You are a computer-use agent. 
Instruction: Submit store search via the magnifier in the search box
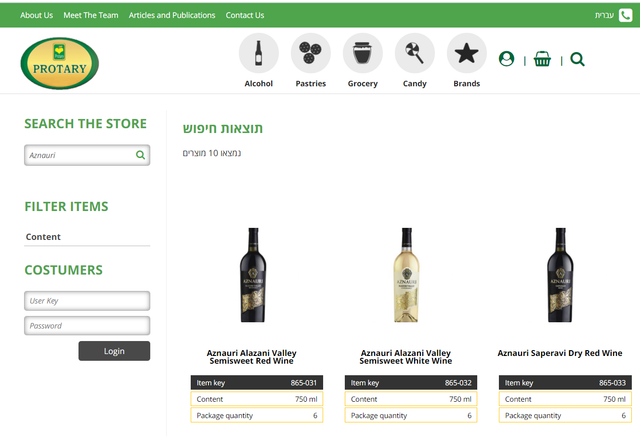tap(140, 155)
